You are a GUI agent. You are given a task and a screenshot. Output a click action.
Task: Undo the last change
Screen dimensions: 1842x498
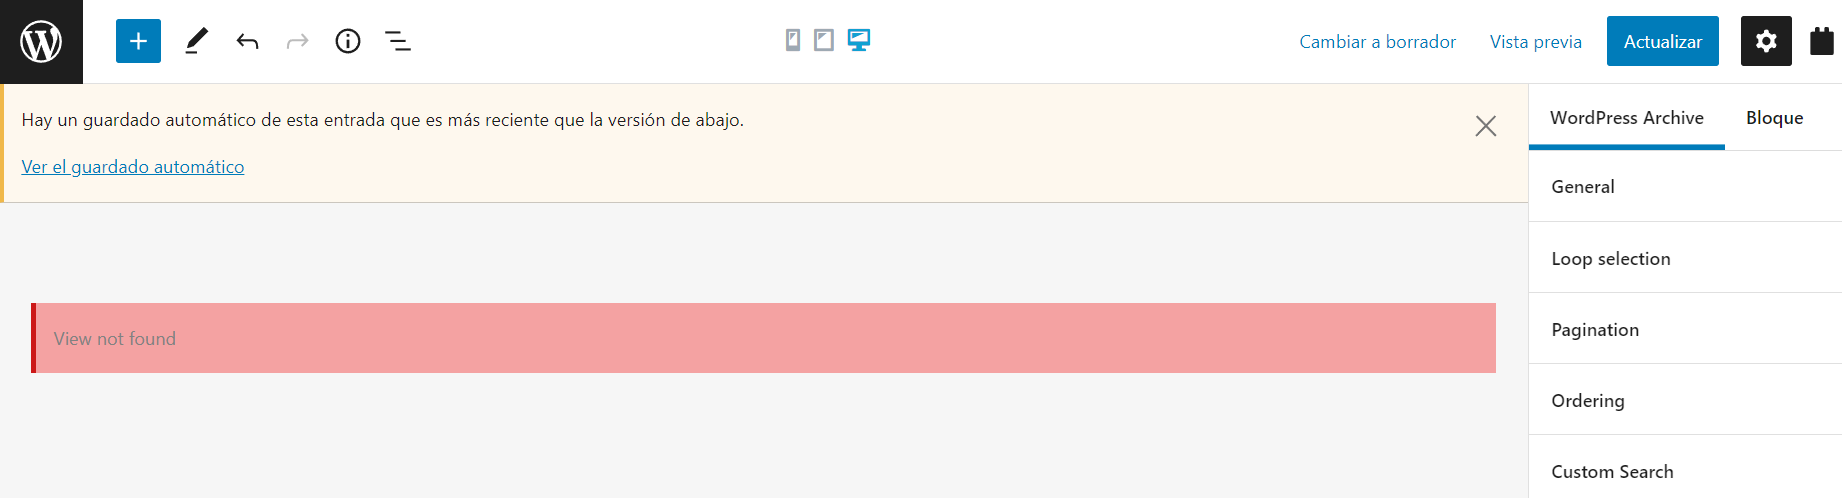(247, 41)
